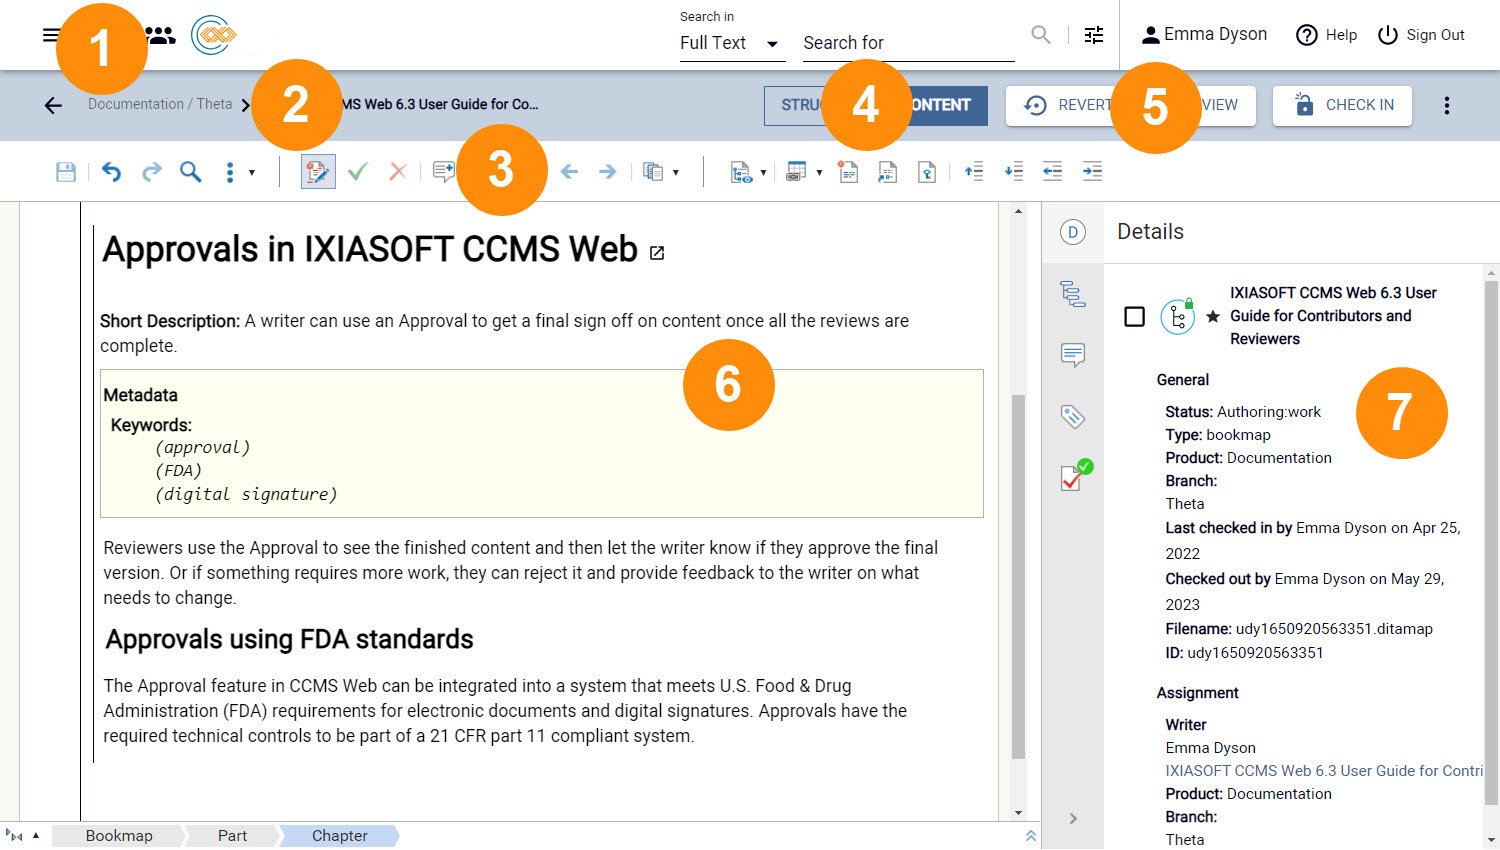Open the Documentation / Theta breadcrumb link
This screenshot has height=850, width=1500.
coord(160,104)
